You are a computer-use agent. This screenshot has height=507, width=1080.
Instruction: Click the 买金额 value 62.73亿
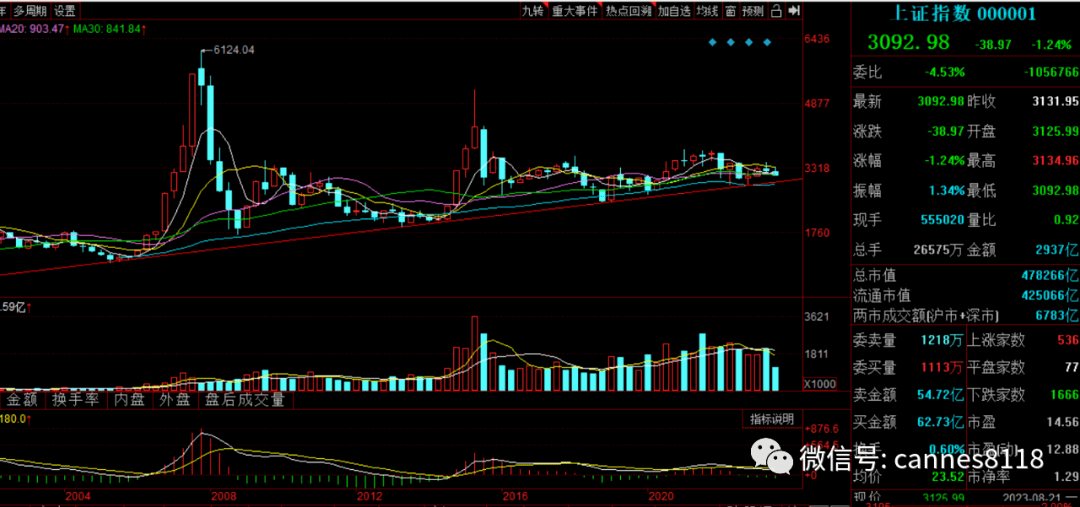pos(939,422)
